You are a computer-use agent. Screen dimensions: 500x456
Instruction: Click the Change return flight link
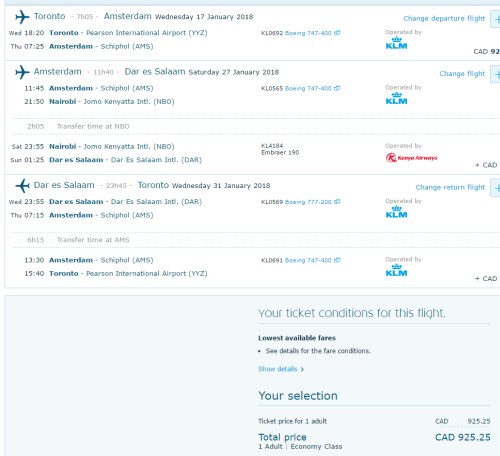pyautogui.click(x=450, y=187)
